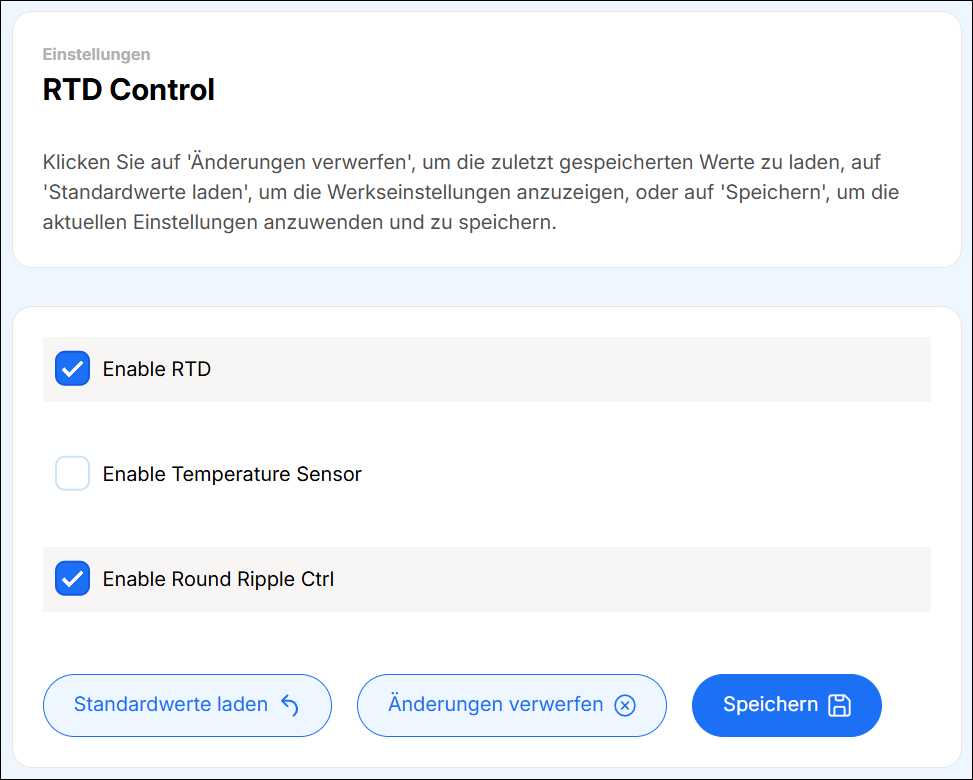Disable the Enable RTD checkbox
The width and height of the screenshot is (973, 780).
(x=72, y=369)
